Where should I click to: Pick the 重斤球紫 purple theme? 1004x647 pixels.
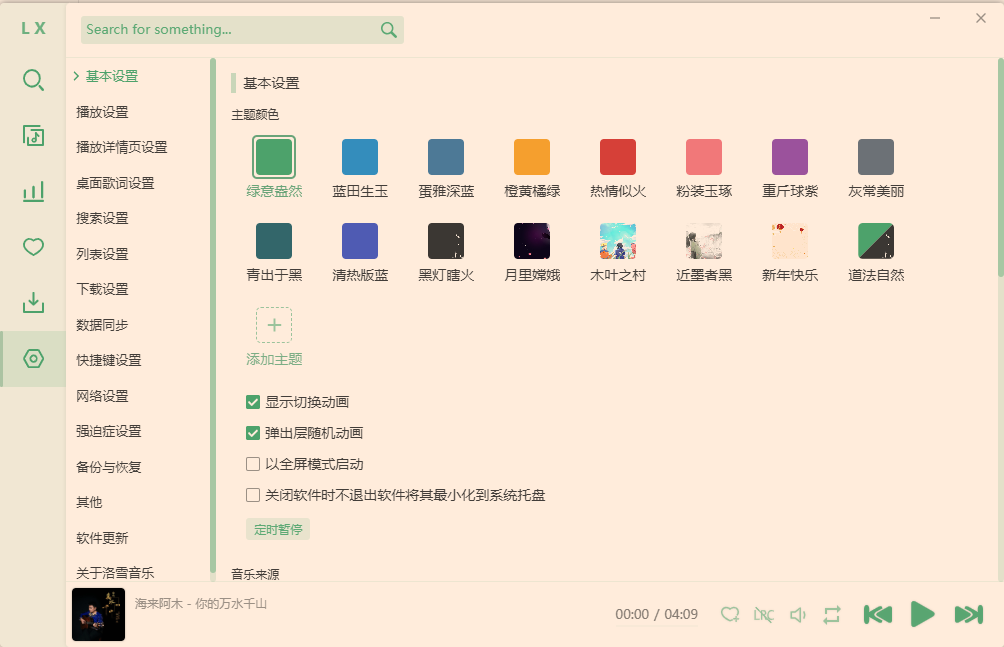790,157
